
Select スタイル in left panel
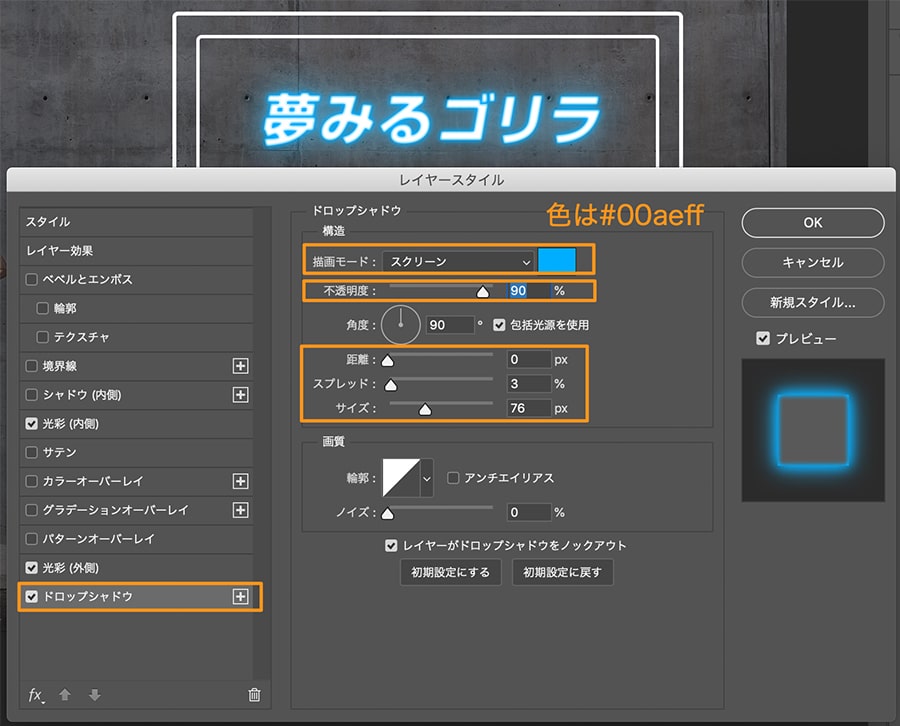[x=137, y=222]
